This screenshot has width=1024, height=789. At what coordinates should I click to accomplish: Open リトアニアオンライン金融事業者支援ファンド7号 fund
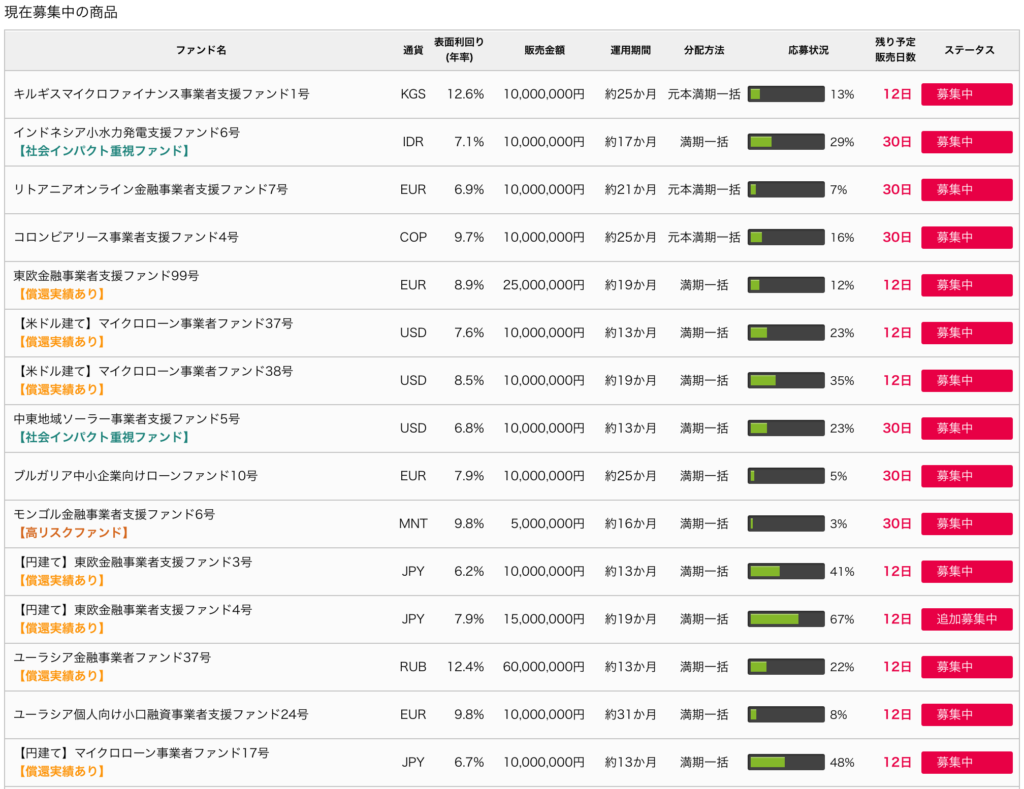(151, 189)
